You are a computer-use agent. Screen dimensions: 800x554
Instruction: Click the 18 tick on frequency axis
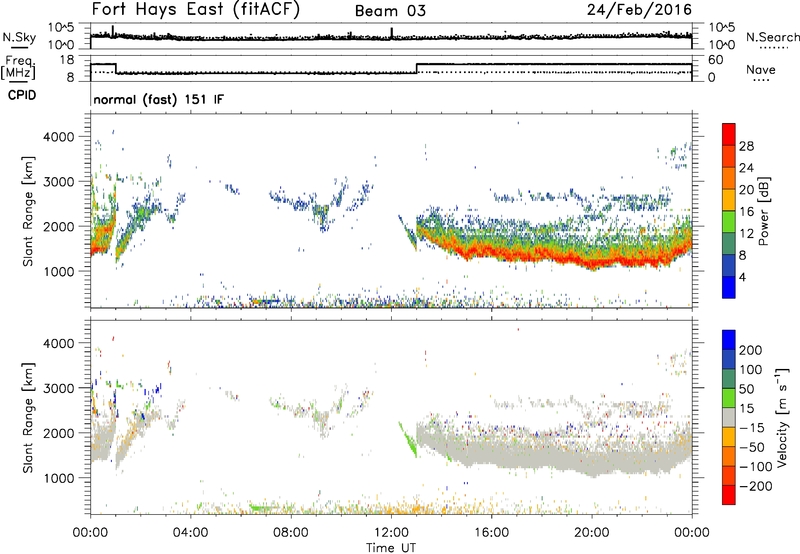pos(67,60)
